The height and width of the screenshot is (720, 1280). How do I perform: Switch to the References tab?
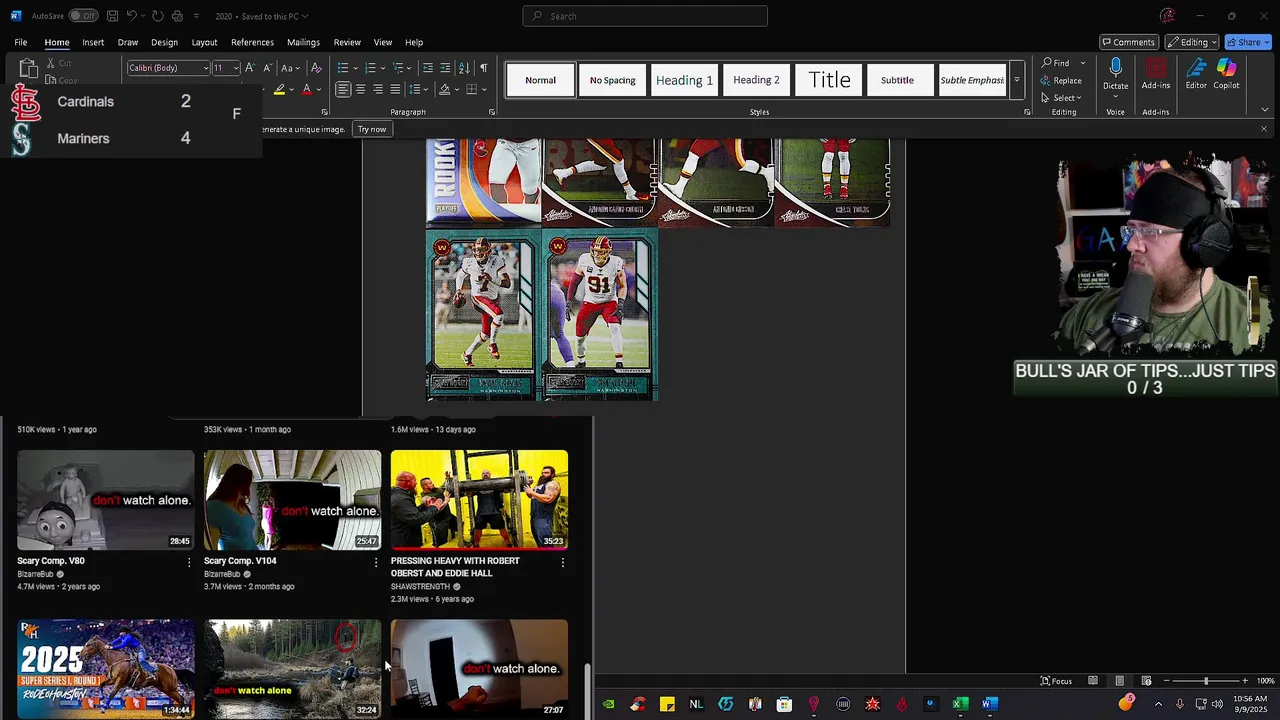252,42
